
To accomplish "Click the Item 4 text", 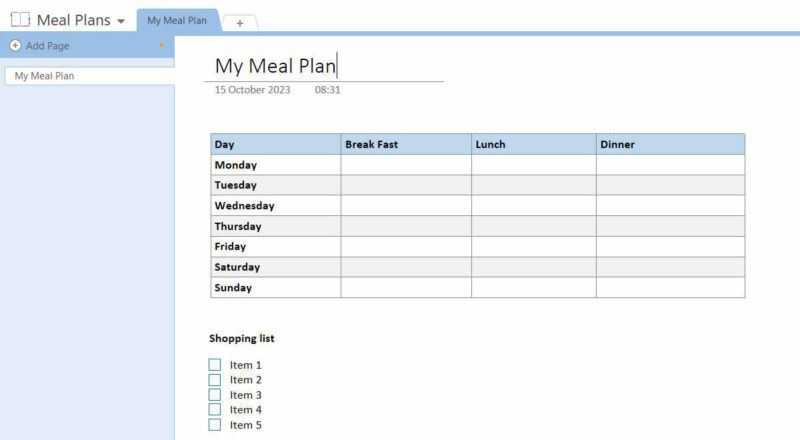I will (245, 410).
